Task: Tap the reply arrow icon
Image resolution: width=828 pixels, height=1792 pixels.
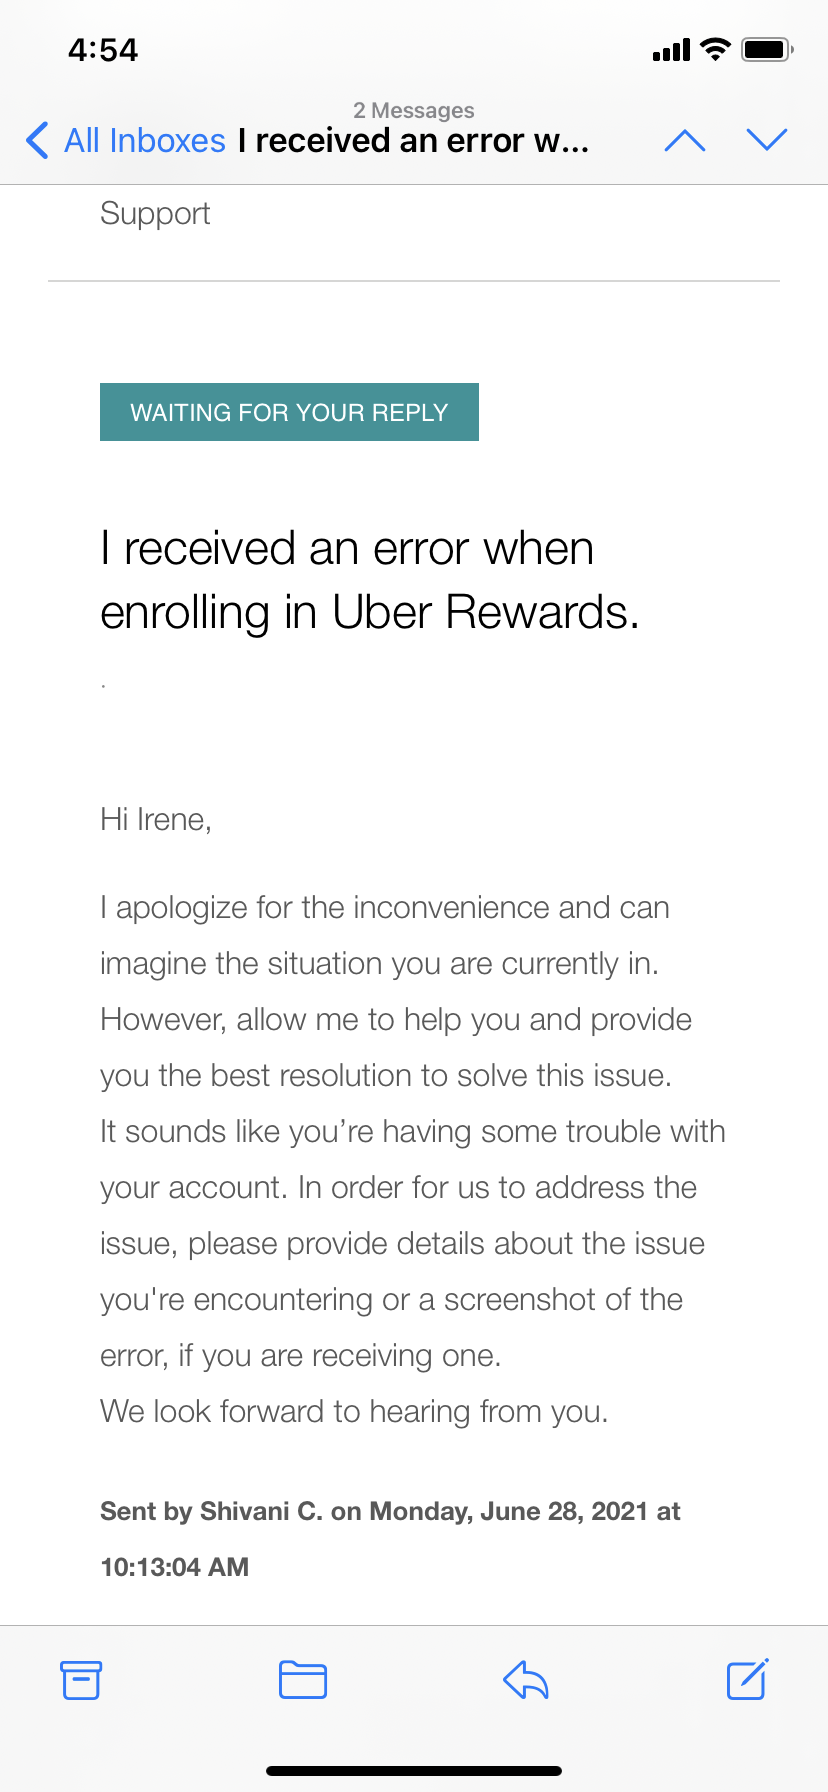Action: click(526, 1680)
